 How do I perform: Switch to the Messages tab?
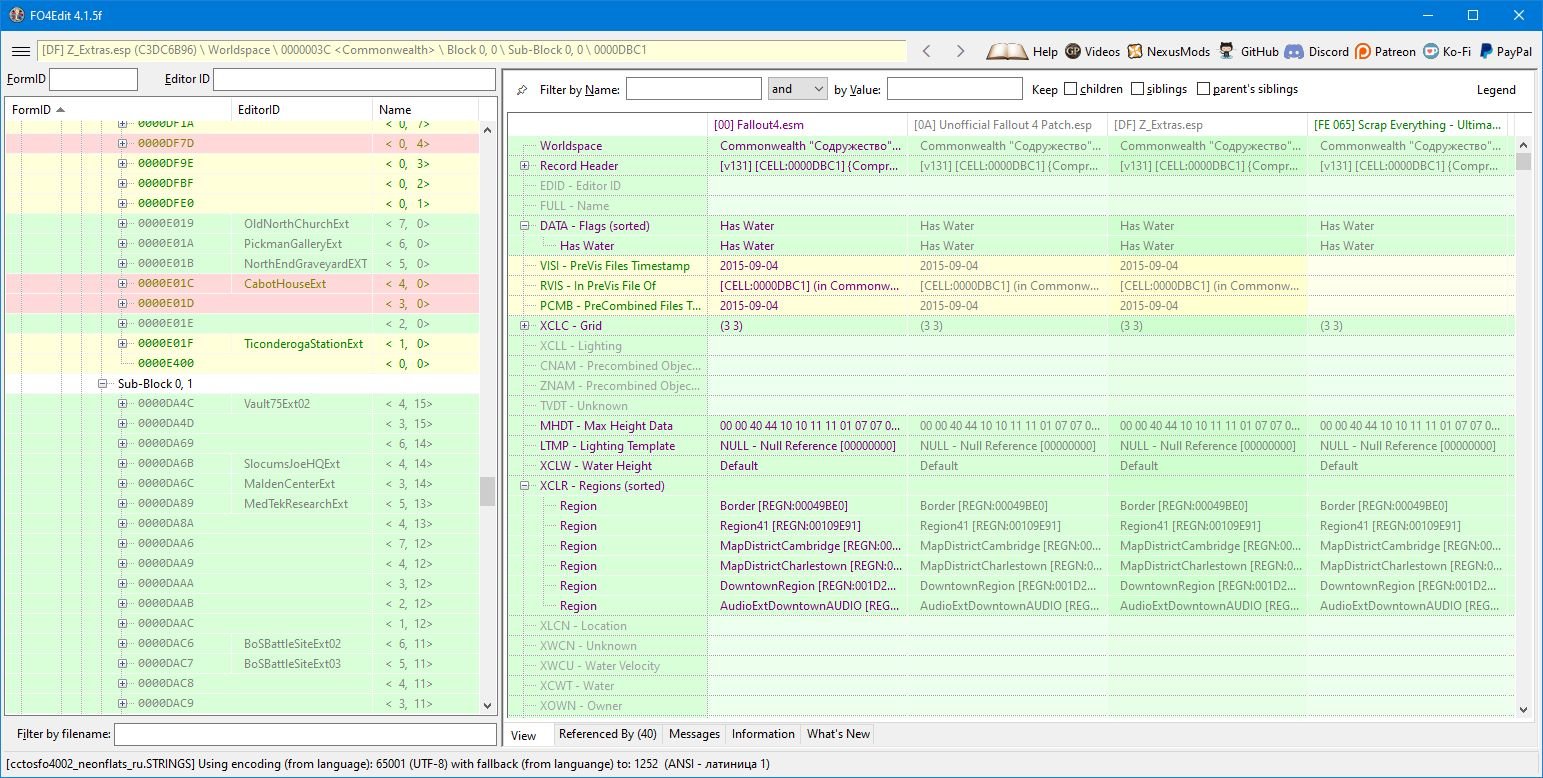pos(694,734)
